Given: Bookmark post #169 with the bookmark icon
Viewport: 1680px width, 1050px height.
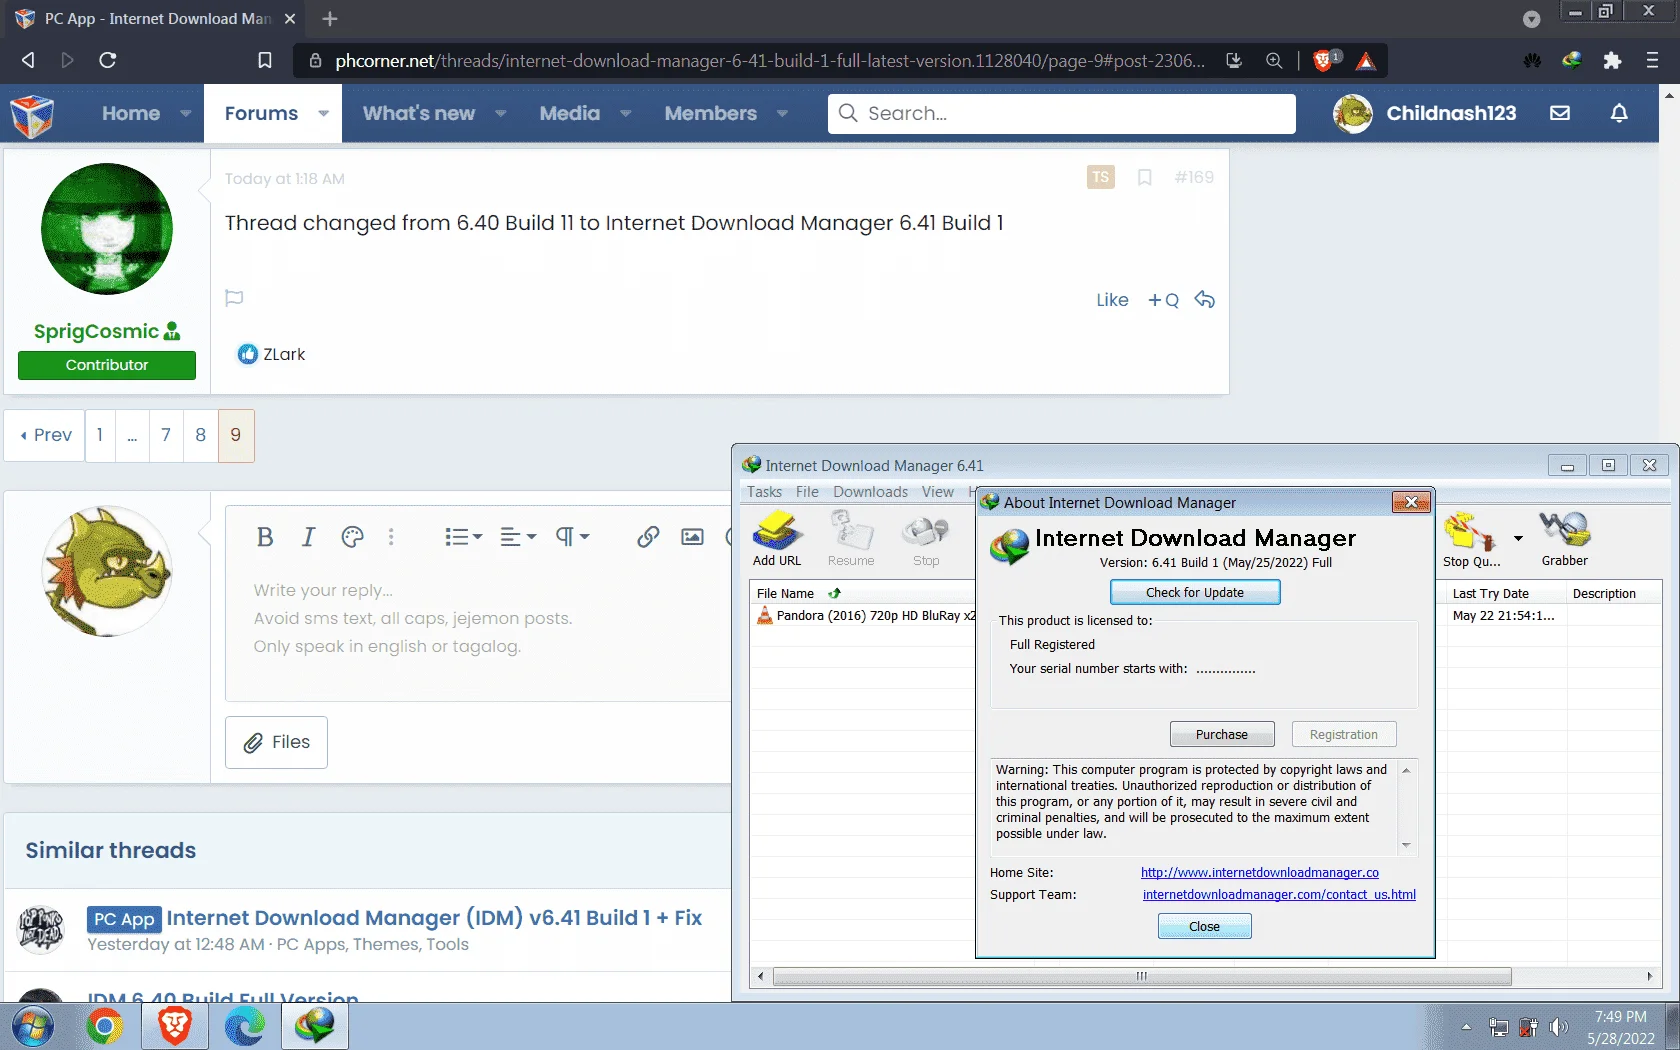Looking at the screenshot, I should click(1145, 177).
